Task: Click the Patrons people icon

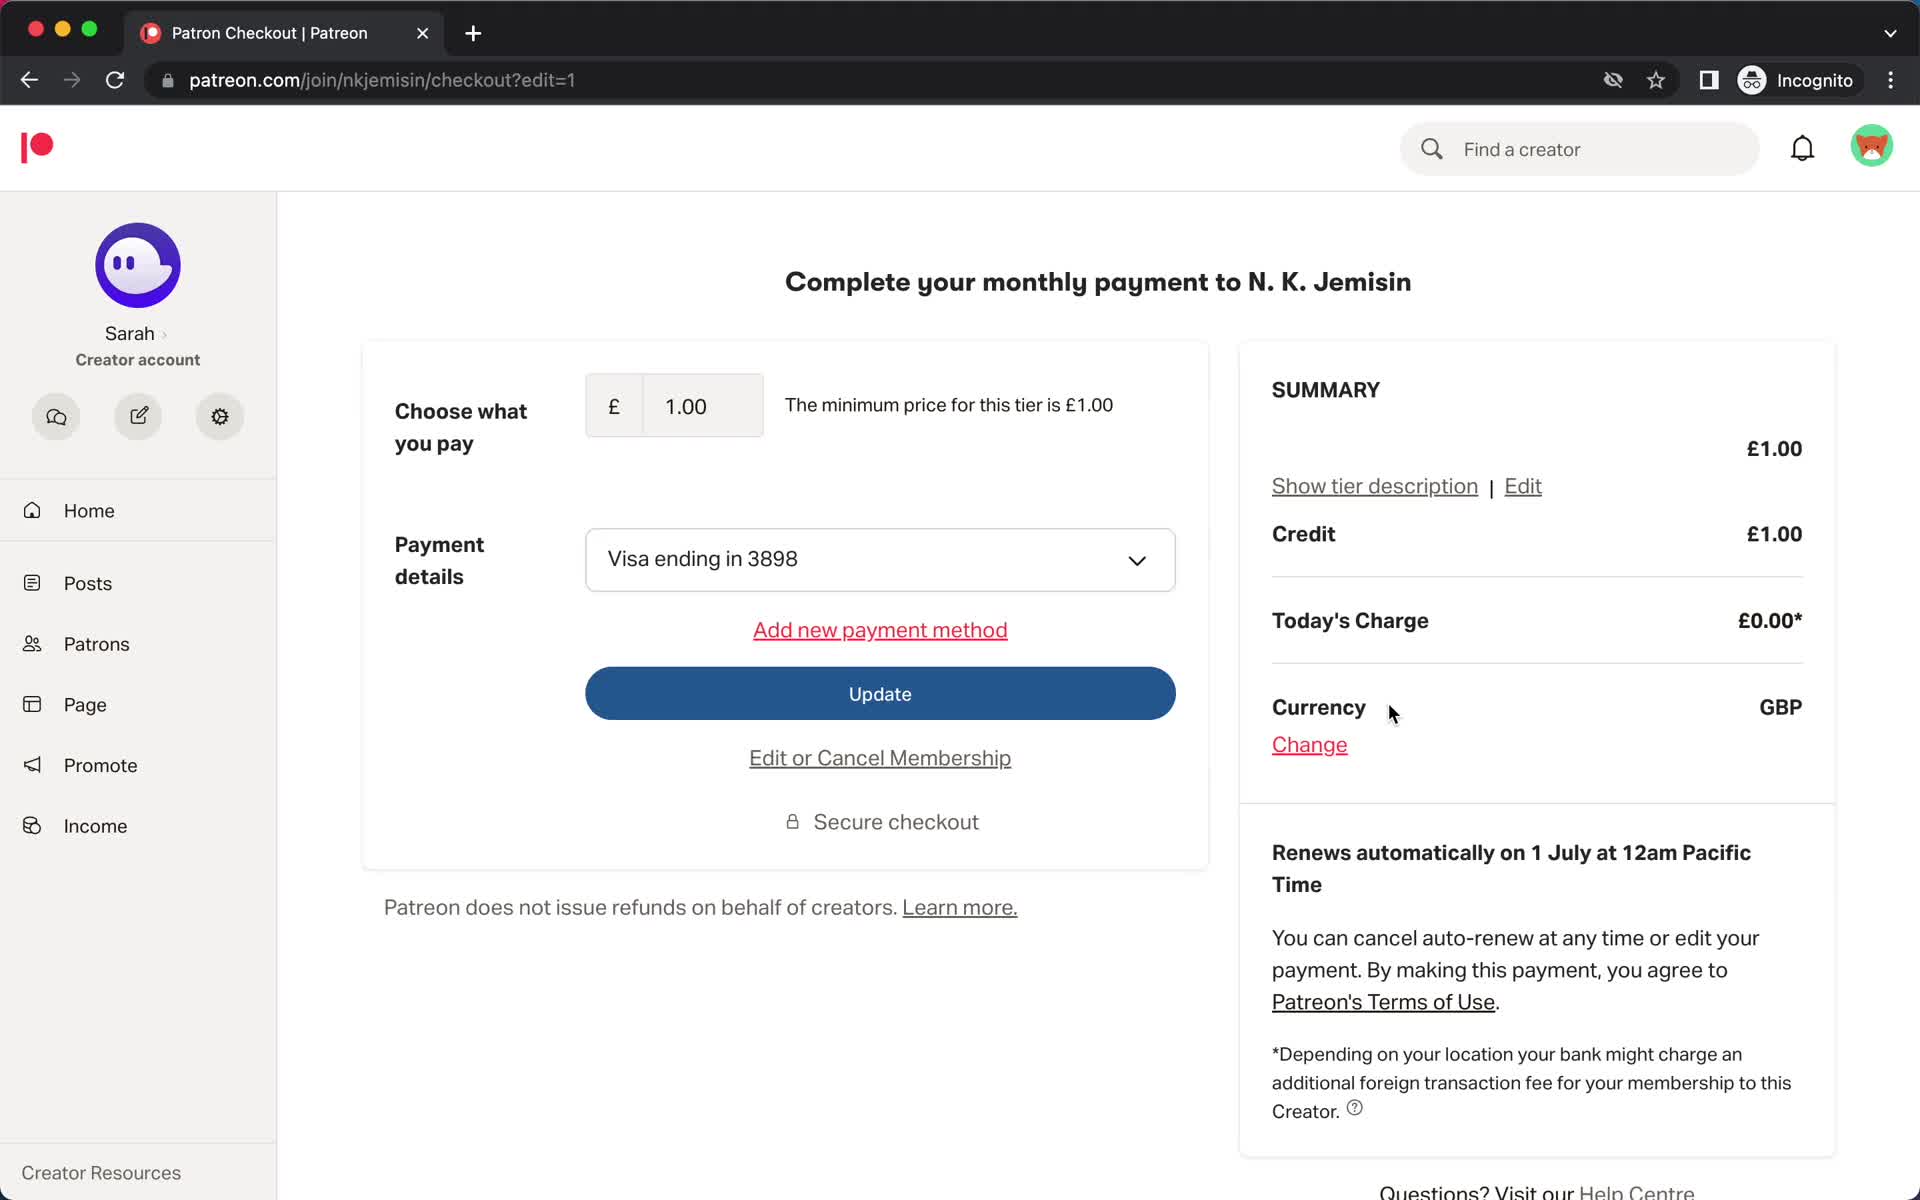Action: [x=32, y=644]
